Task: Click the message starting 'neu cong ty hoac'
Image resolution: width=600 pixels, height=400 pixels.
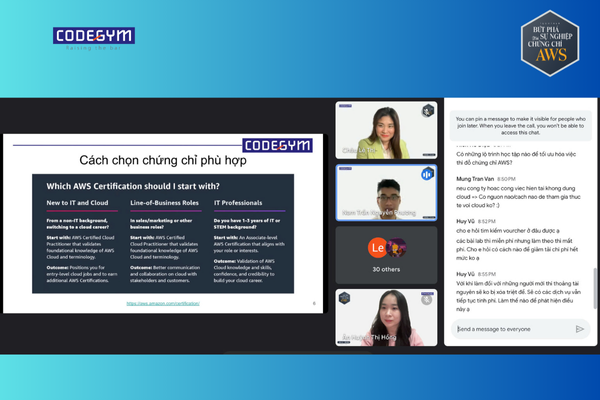Action: point(518,197)
